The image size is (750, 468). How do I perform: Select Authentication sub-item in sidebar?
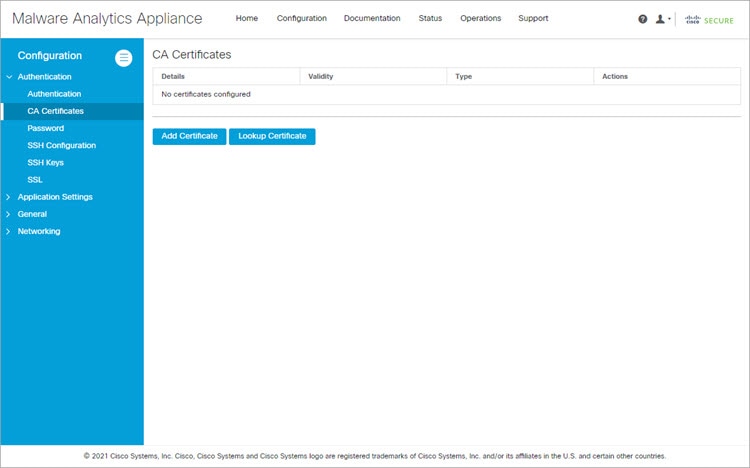(x=54, y=94)
